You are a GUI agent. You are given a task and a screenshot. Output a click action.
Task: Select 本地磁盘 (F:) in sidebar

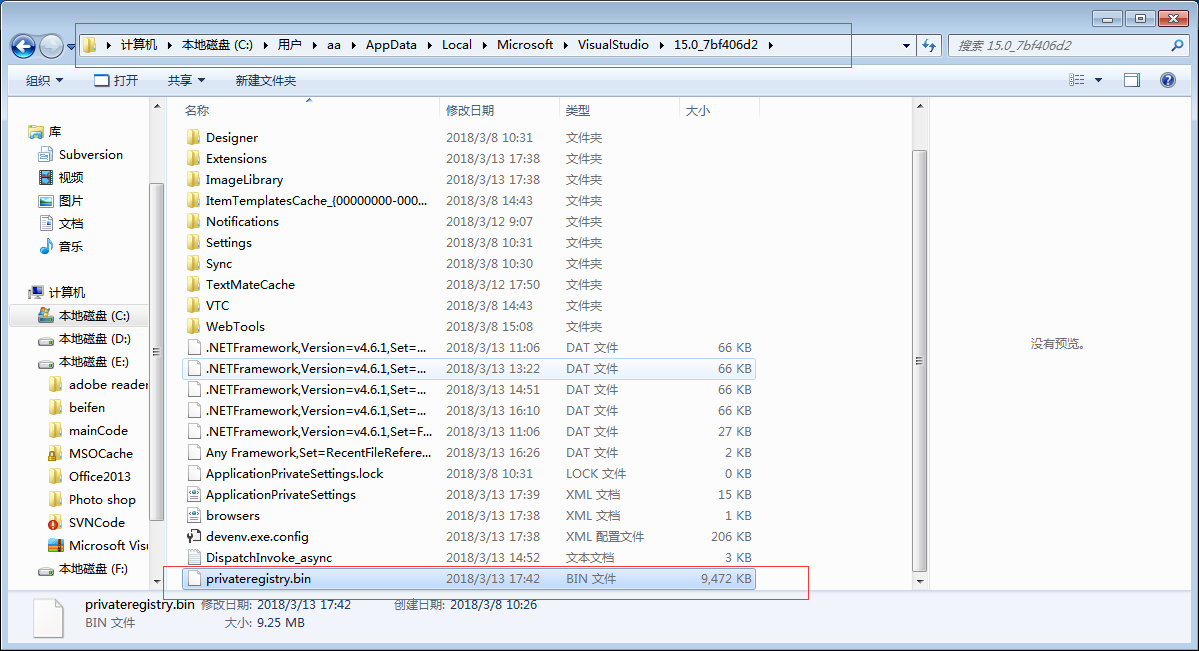click(93, 568)
